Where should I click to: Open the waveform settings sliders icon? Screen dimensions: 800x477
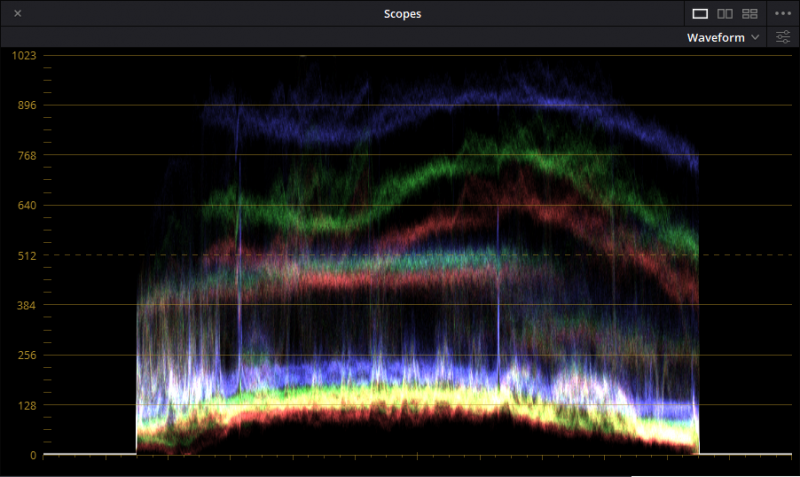(x=783, y=37)
